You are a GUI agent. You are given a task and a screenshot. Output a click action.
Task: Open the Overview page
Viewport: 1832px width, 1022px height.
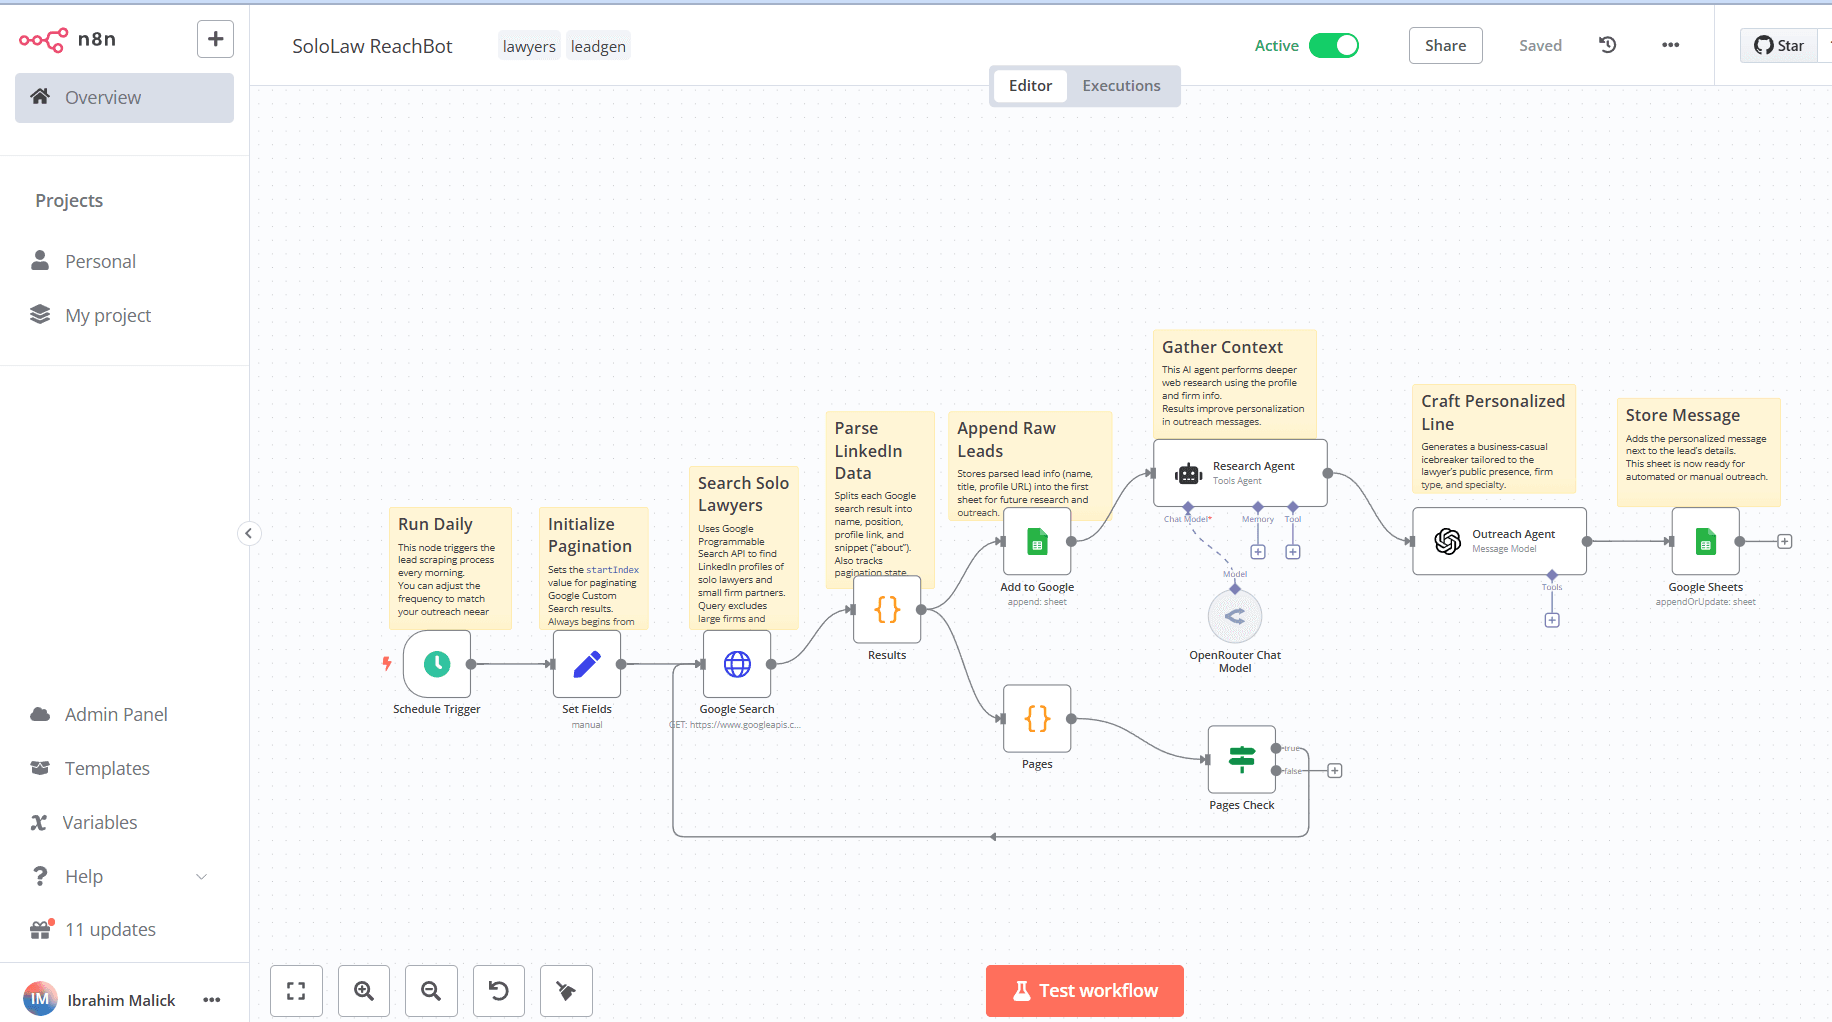pos(124,98)
